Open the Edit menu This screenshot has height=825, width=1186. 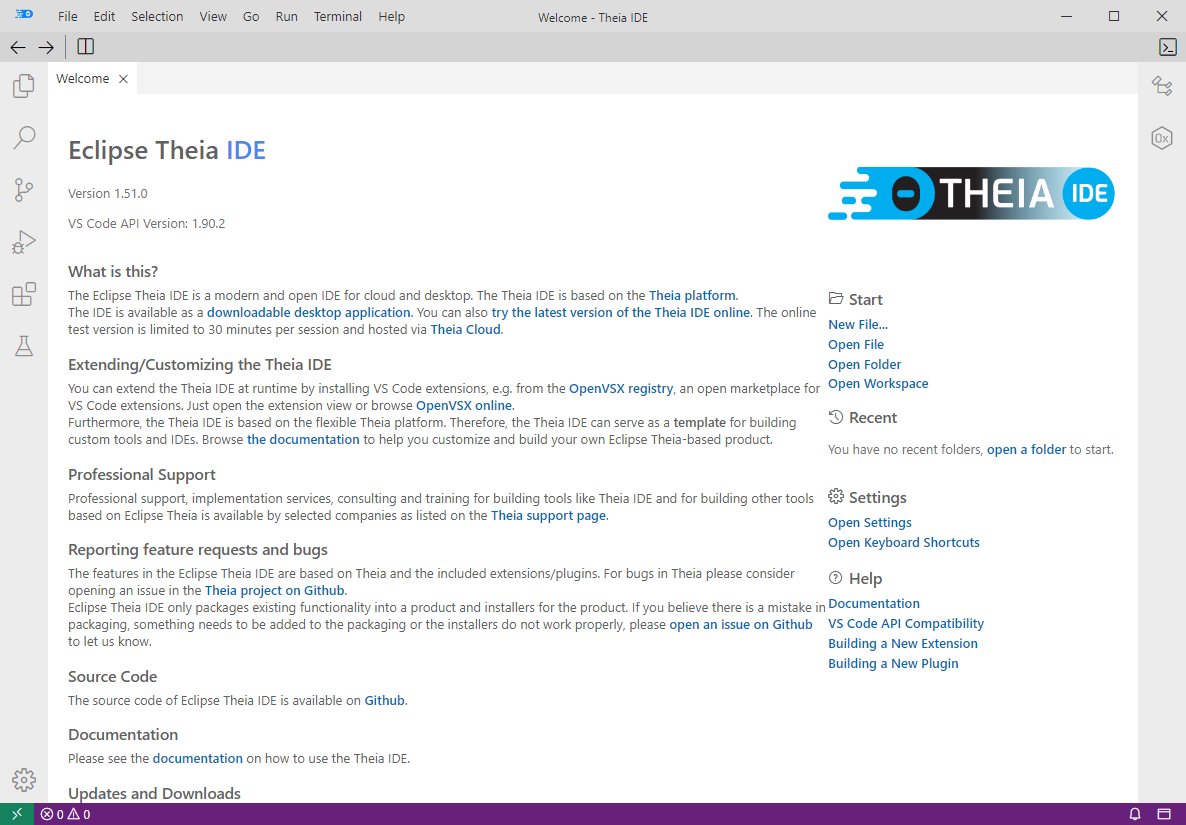click(104, 17)
